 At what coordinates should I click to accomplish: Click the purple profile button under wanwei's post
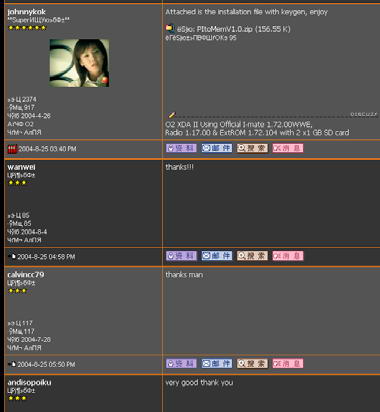(x=181, y=256)
